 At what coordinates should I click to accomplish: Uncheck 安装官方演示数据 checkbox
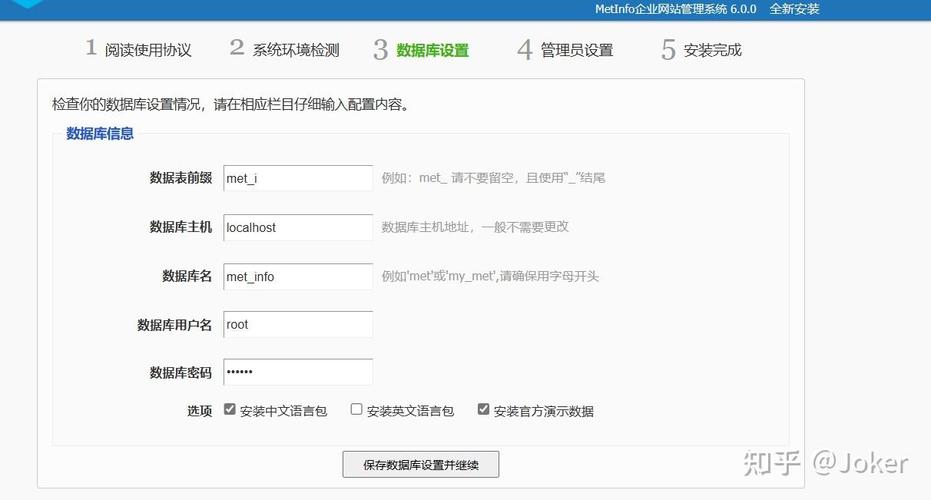point(483,410)
